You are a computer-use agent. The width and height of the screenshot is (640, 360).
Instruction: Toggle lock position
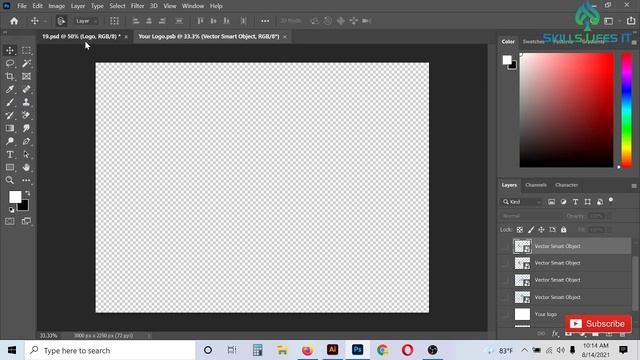[541, 230]
